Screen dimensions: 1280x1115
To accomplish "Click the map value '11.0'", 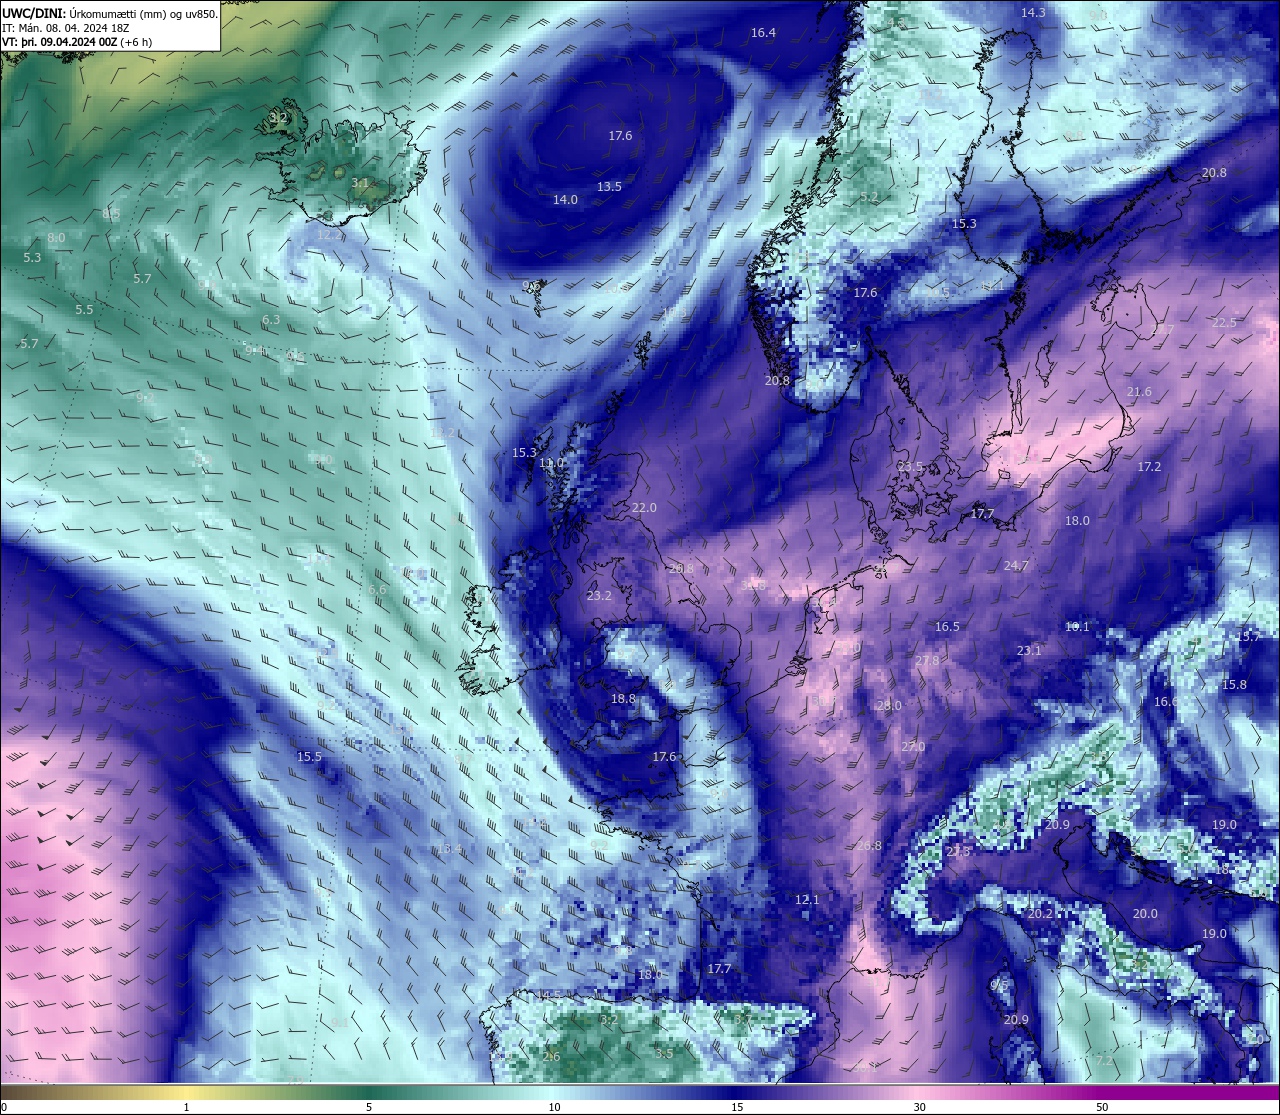I will pyautogui.click(x=552, y=464).
